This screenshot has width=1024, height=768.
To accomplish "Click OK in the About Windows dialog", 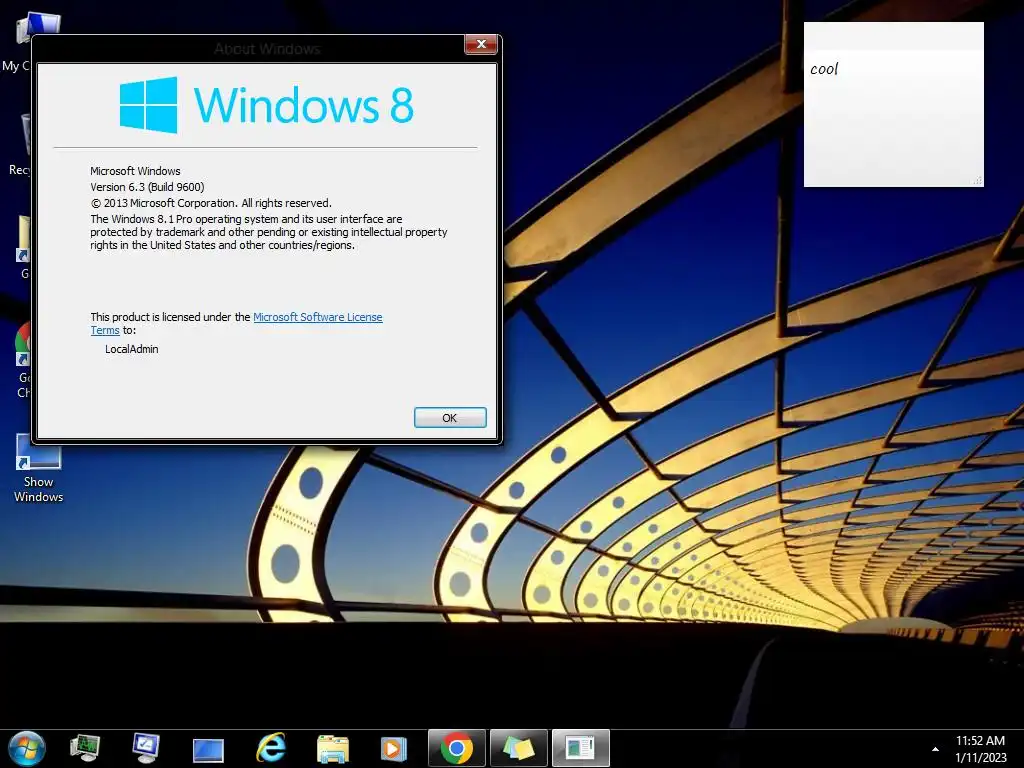I will [x=450, y=417].
